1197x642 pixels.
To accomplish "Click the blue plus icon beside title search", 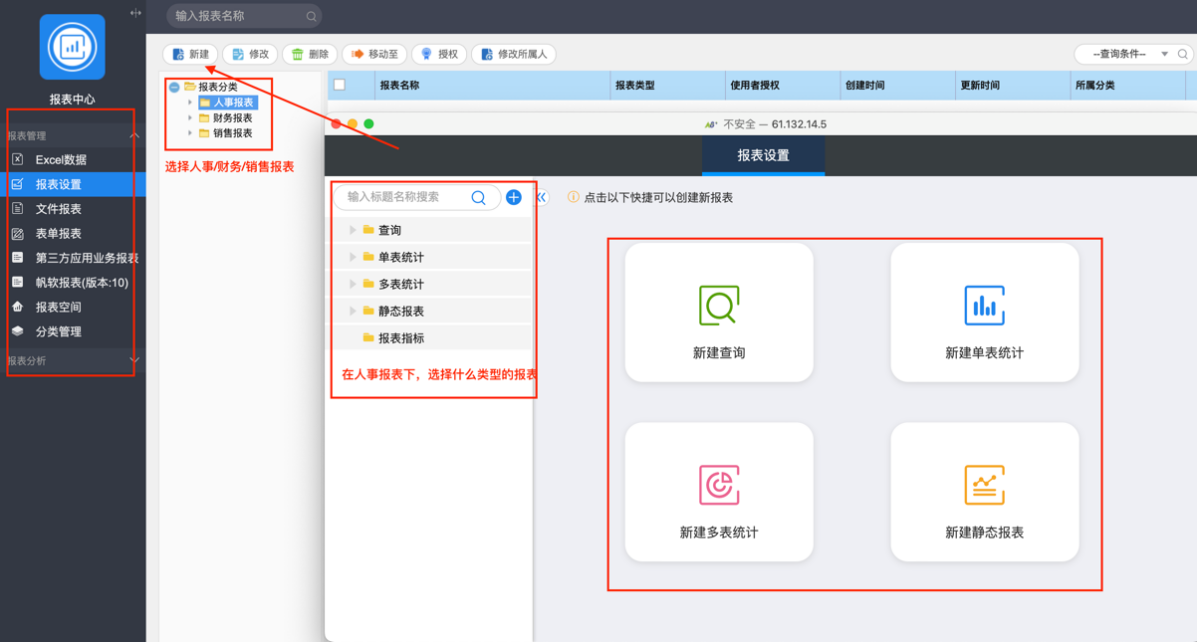I will 514,198.
